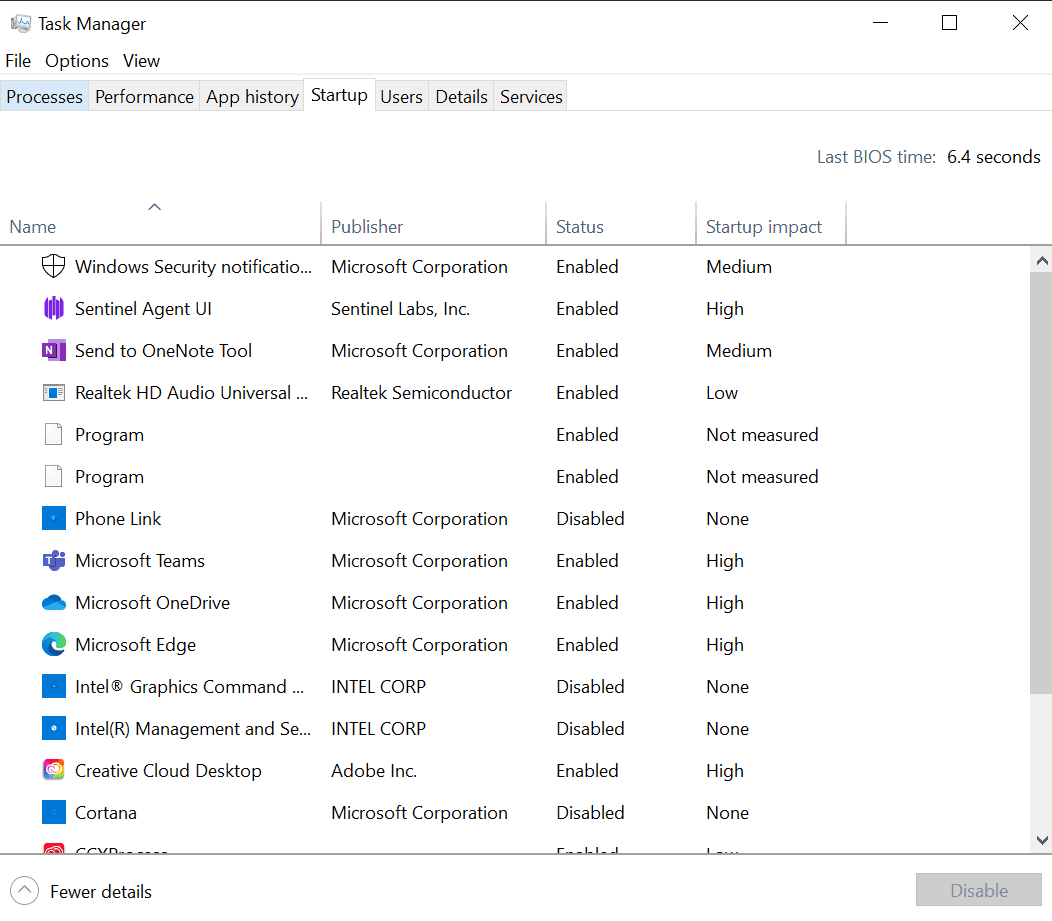Close the Task Manager window
This screenshot has height=921, width=1052.
[1020, 23]
